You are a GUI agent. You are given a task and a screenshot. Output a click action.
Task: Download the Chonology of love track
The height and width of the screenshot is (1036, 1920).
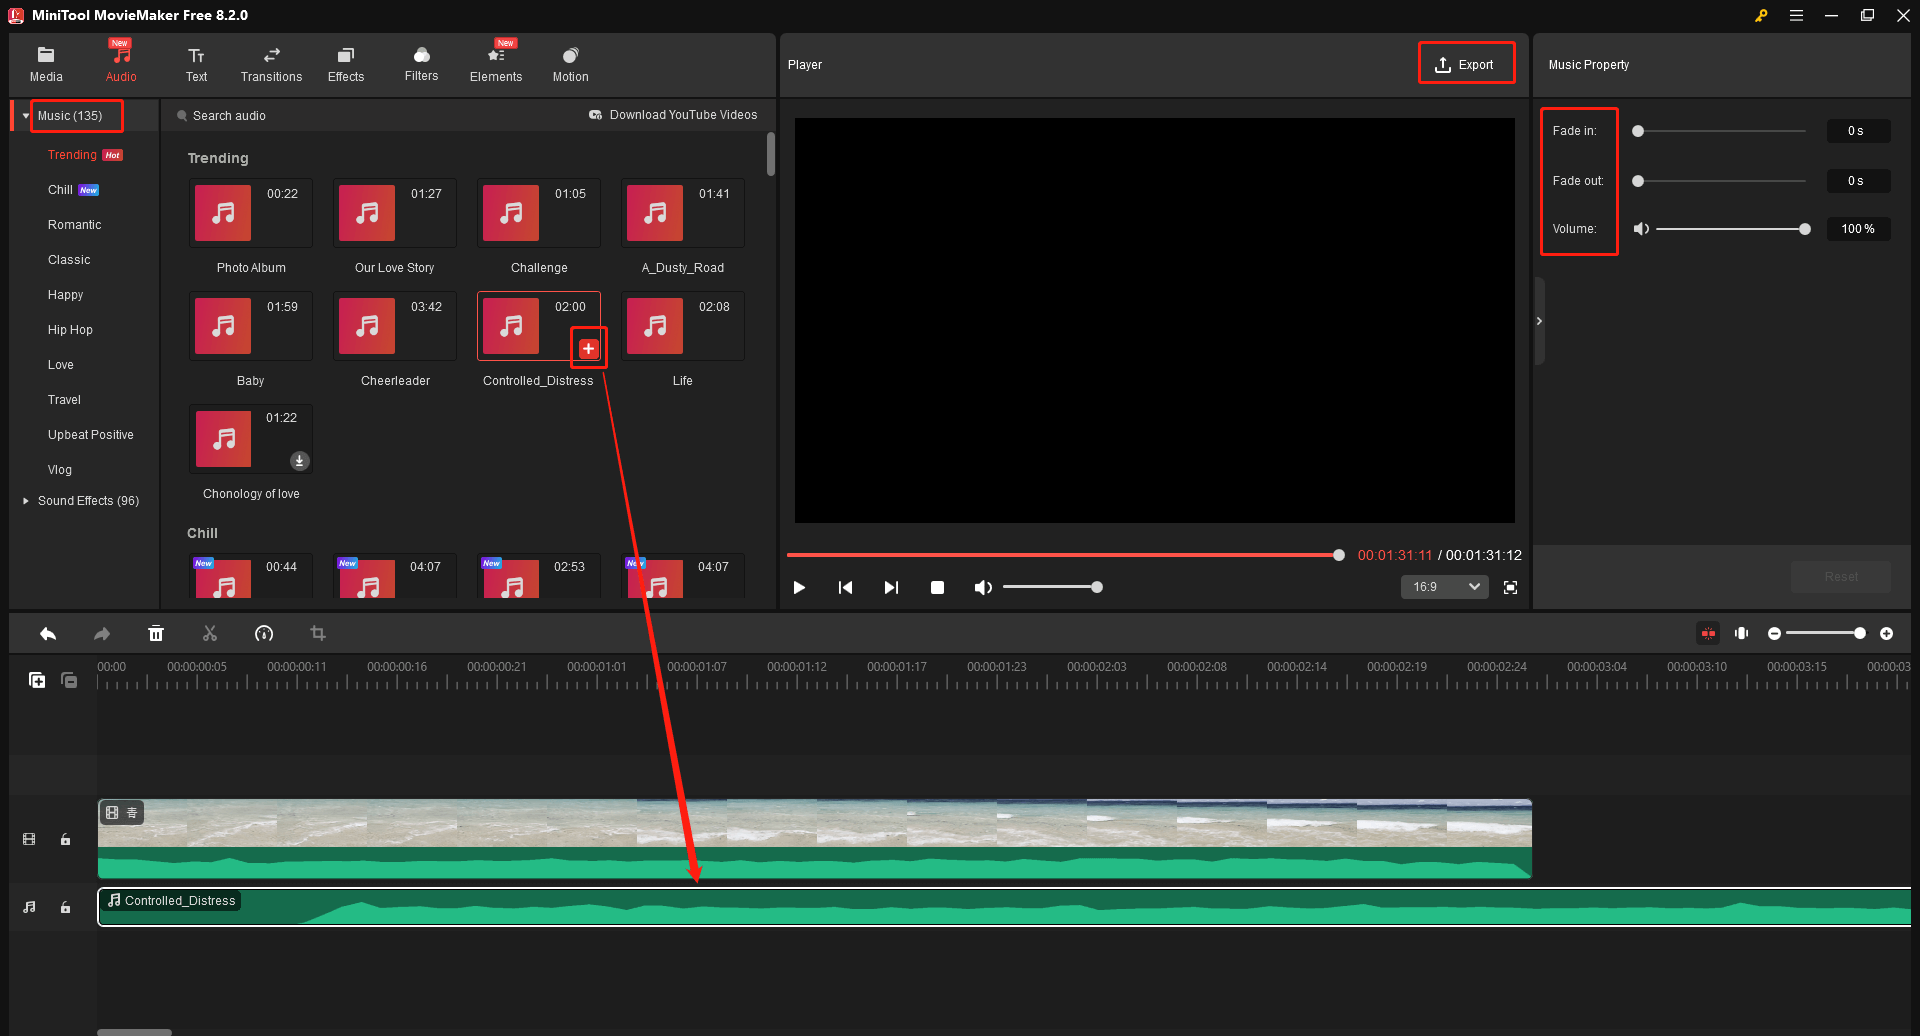[x=299, y=461]
